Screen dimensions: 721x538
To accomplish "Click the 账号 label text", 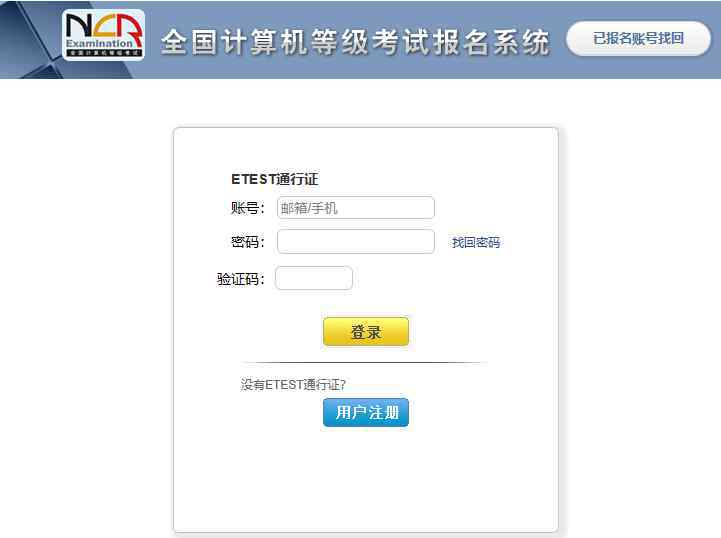I will click(x=247, y=208).
